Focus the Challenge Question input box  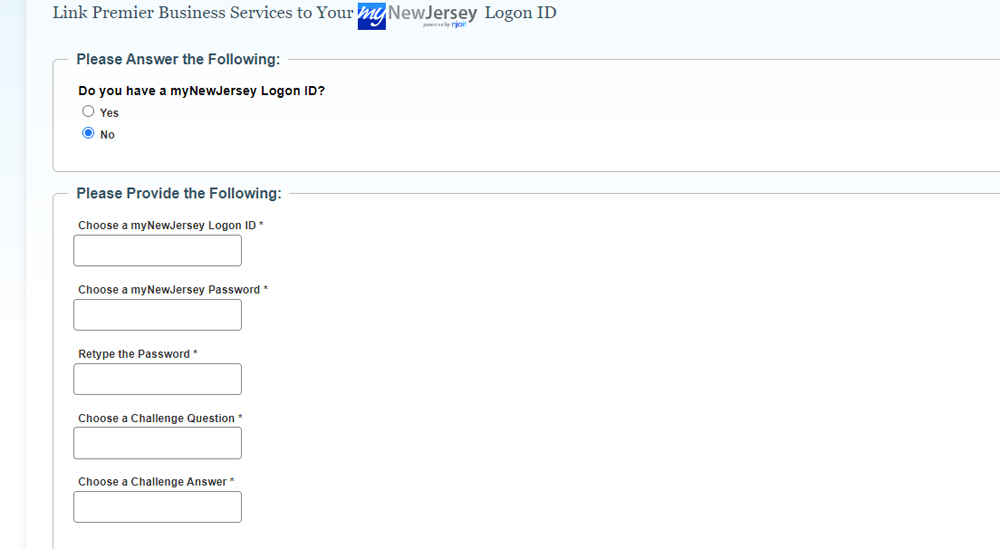158,443
